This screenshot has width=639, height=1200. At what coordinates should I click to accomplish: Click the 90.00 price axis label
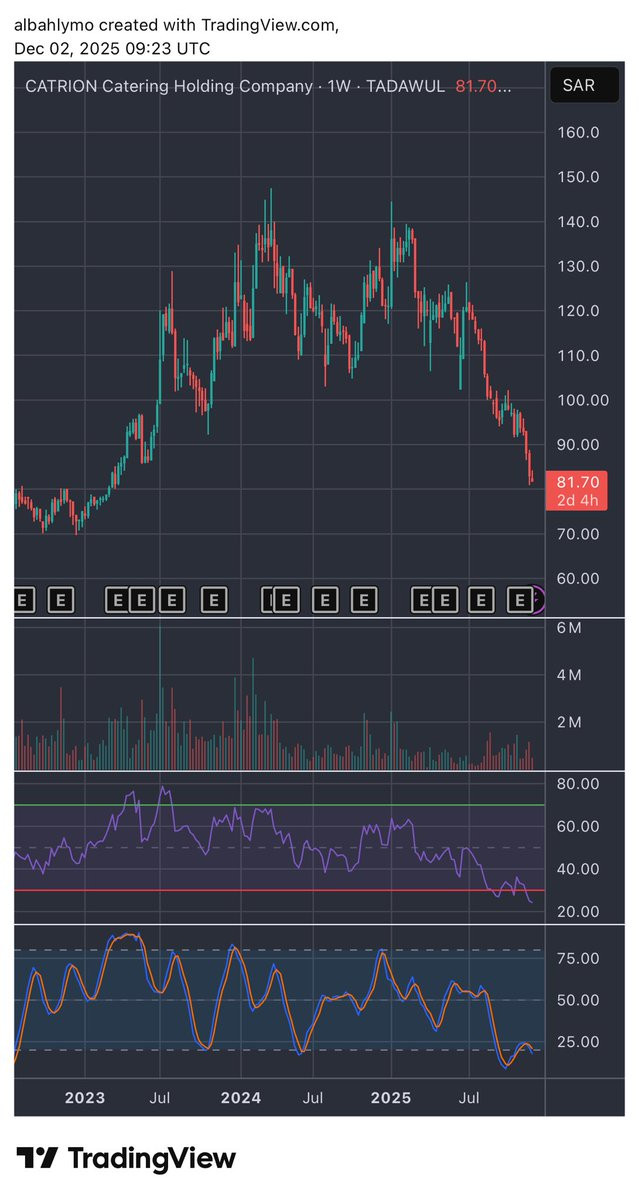click(x=577, y=444)
